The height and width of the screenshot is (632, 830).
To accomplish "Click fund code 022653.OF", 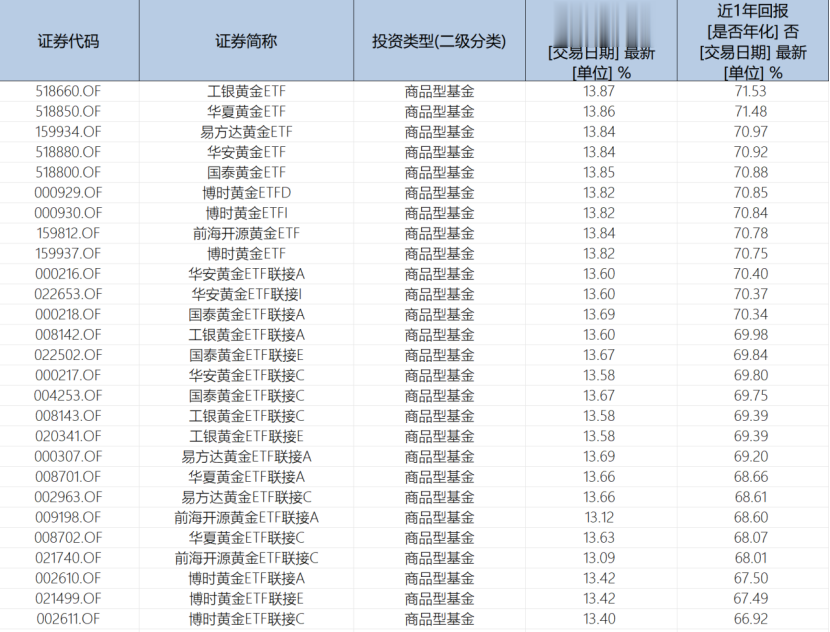I will tap(68, 294).
